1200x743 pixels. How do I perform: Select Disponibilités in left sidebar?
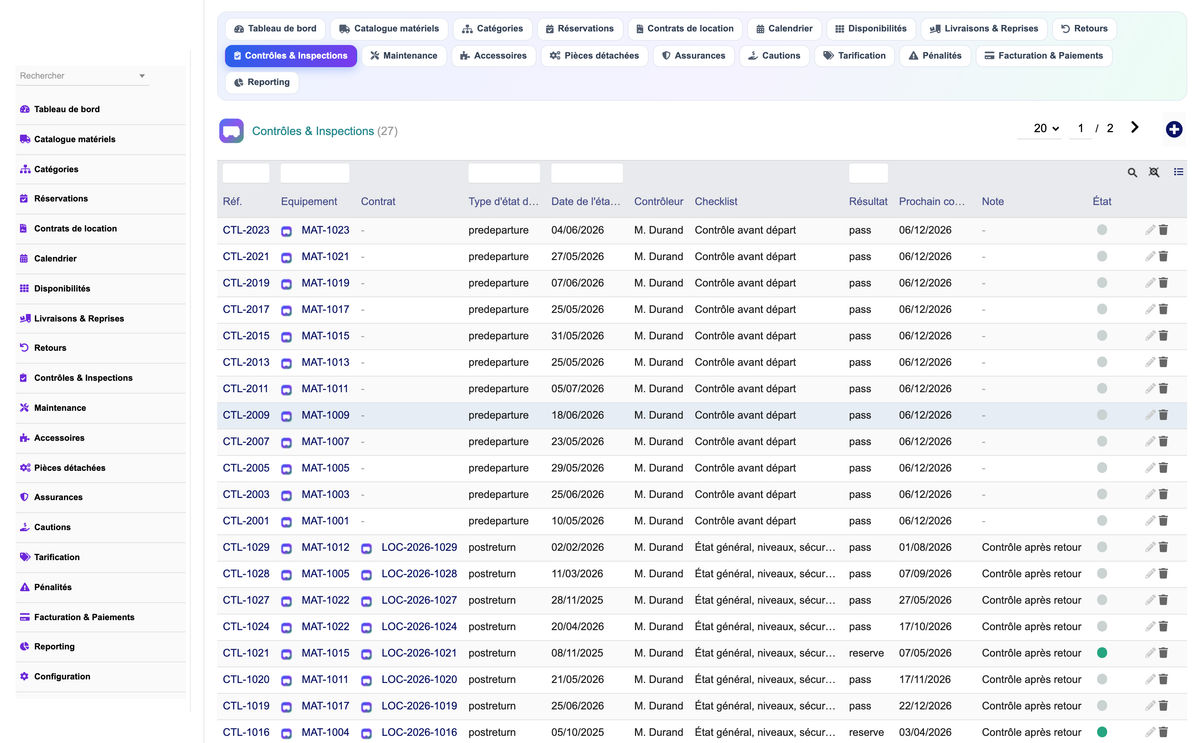(x=100, y=289)
